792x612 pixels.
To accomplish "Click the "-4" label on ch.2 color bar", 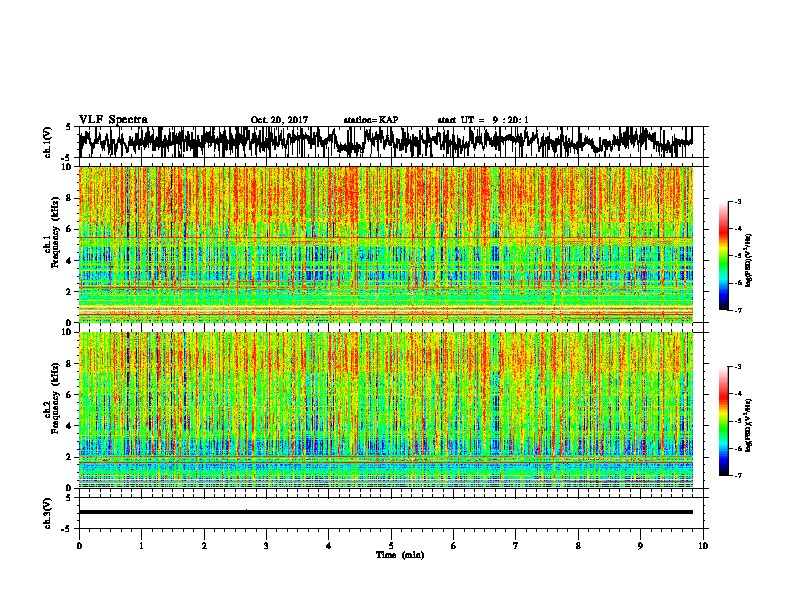I will click(x=737, y=394).
